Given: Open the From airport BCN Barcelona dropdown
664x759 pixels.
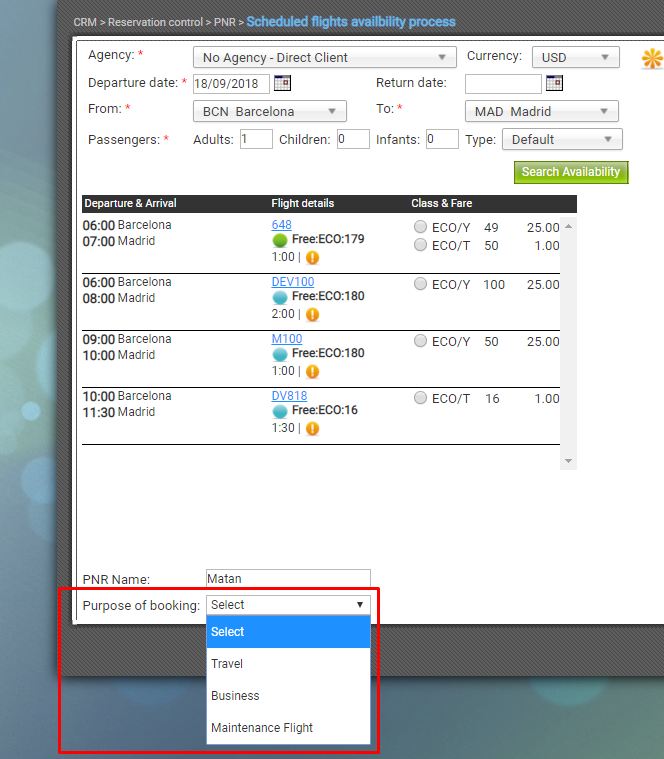Looking at the screenshot, I should pos(270,111).
